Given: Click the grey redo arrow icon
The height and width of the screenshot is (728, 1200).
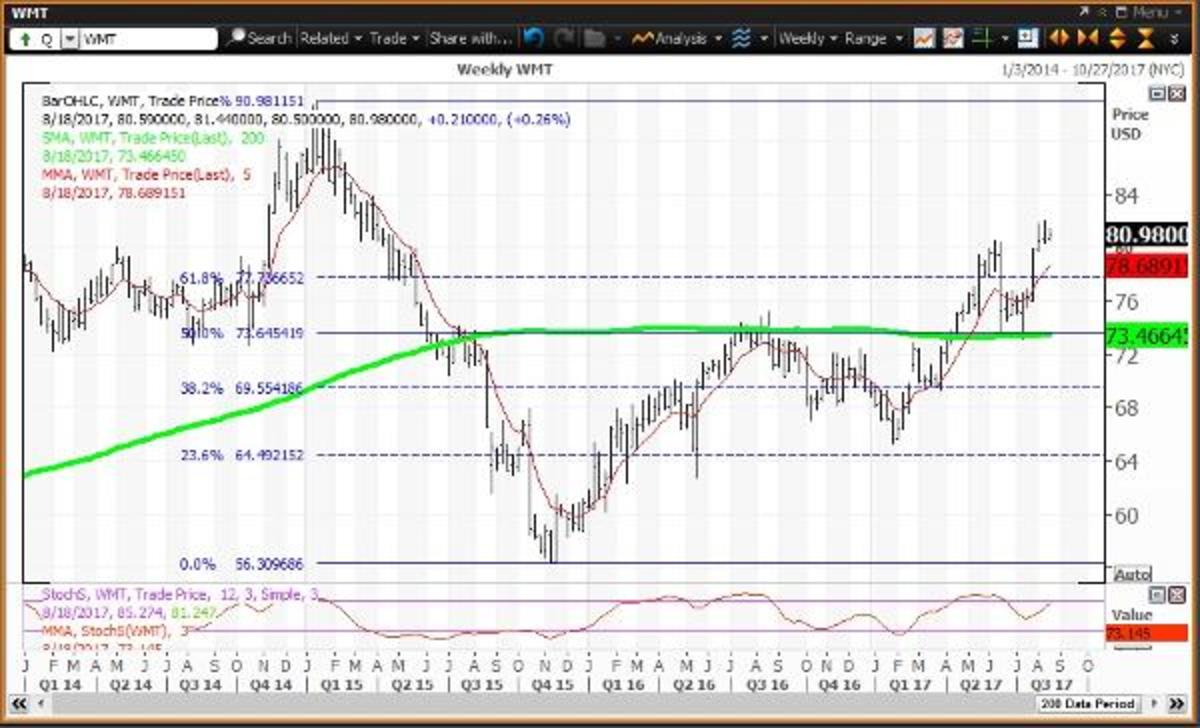Looking at the screenshot, I should [x=564, y=38].
